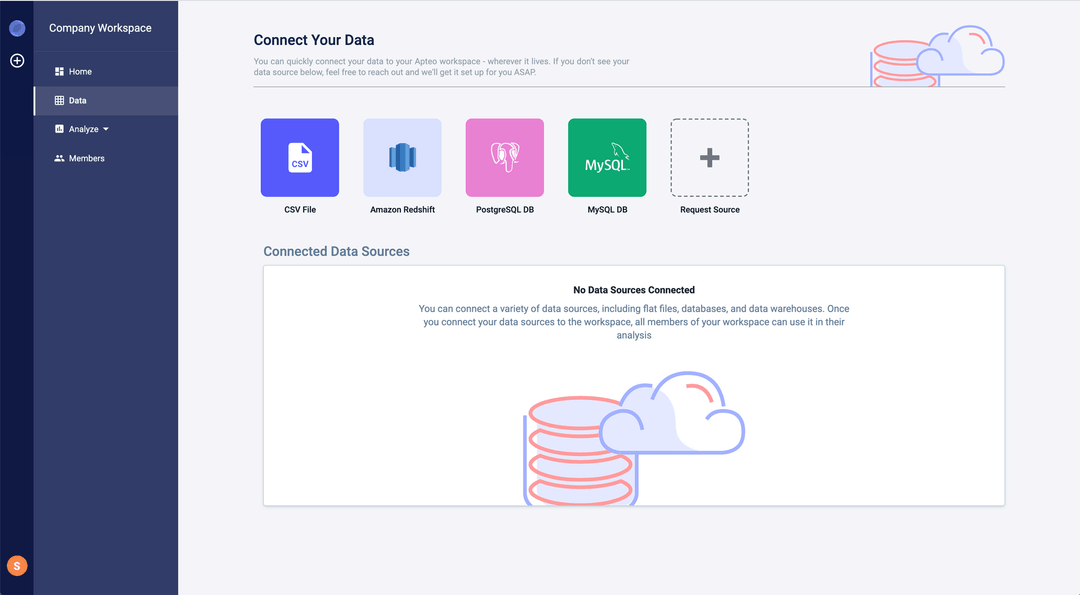Click the Company Workspace title
1080x595 pixels.
click(101, 28)
